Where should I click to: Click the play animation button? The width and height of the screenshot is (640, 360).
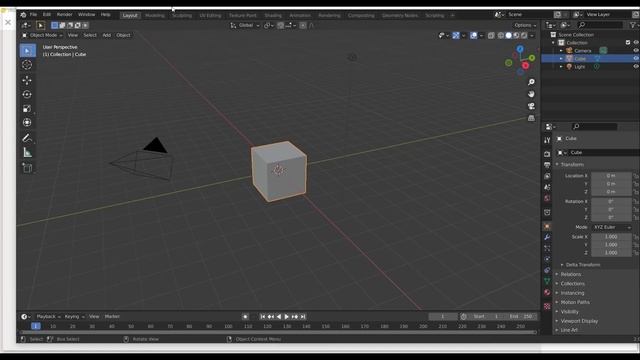pos(287,317)
